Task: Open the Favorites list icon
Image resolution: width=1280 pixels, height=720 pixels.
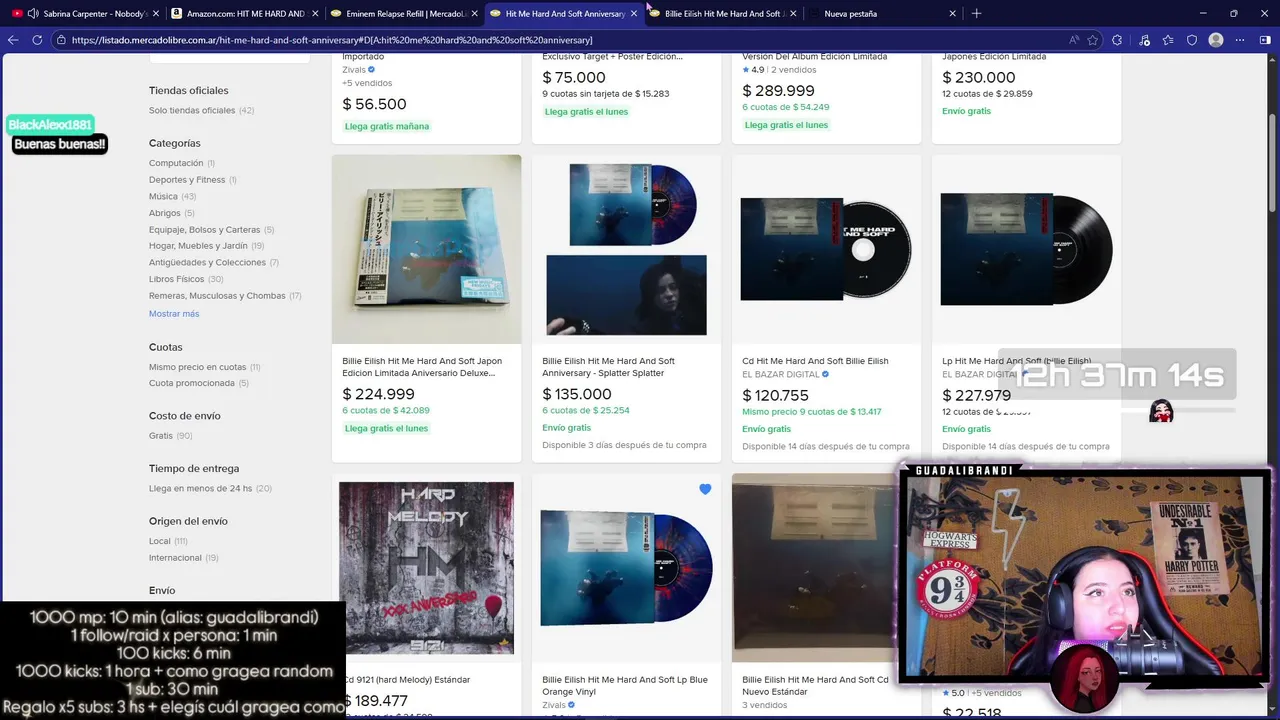Action: coord(1167,40)
